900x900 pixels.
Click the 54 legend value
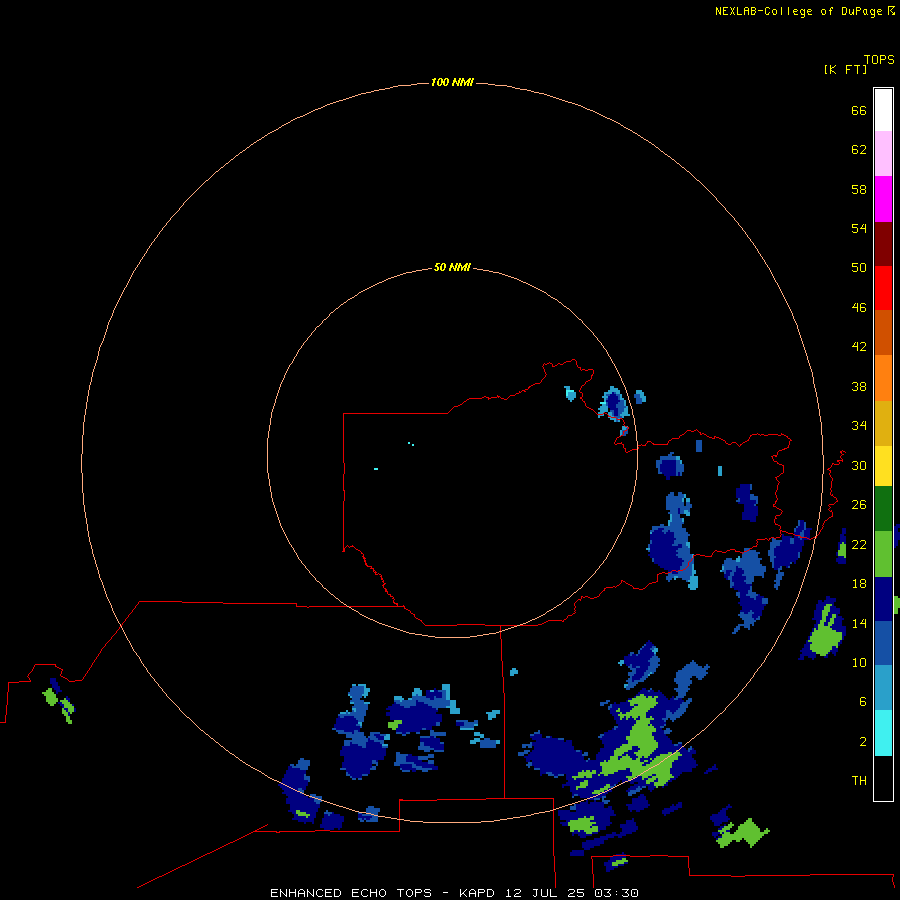(x=859, y=228)
